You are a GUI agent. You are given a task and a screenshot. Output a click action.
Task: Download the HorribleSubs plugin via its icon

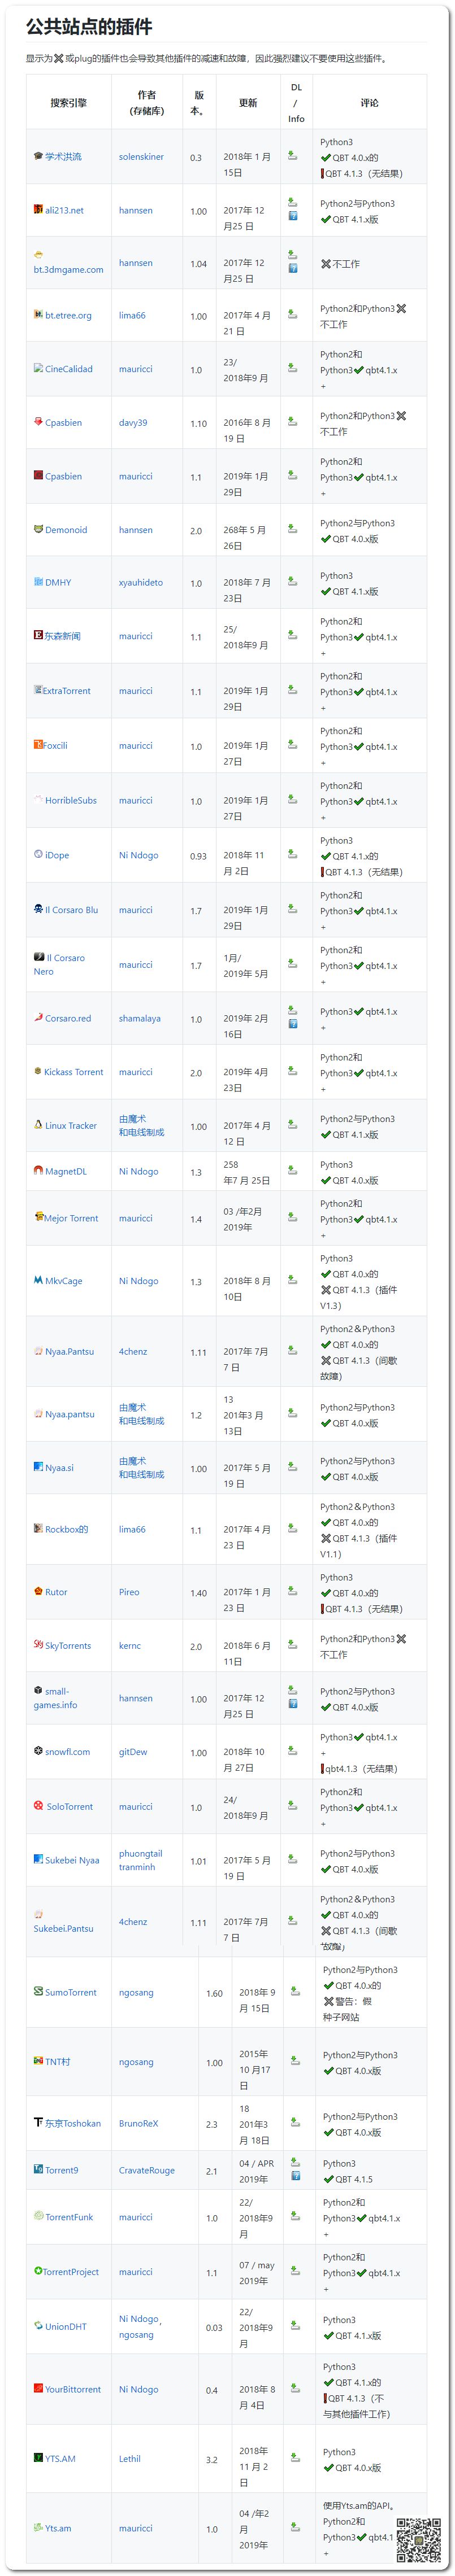coord(292,799)
